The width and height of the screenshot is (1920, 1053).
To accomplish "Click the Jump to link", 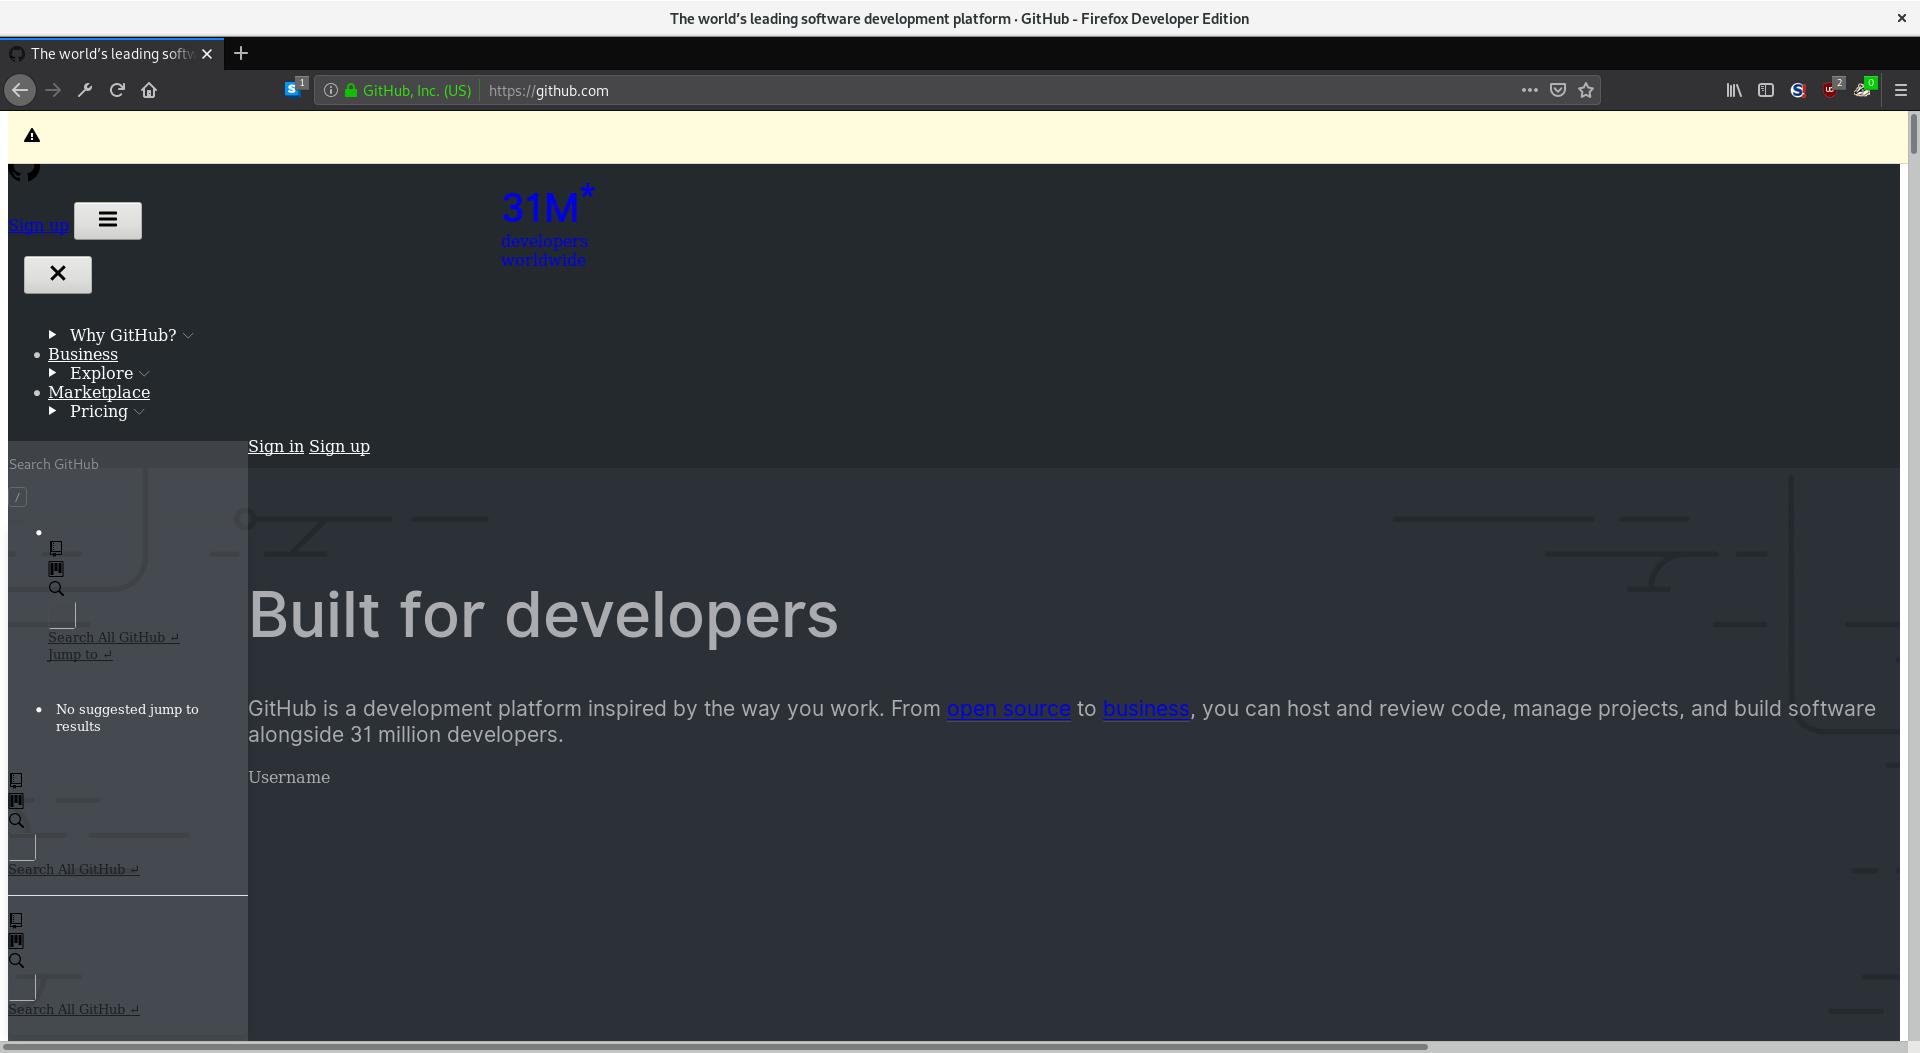I will [80, 654].
